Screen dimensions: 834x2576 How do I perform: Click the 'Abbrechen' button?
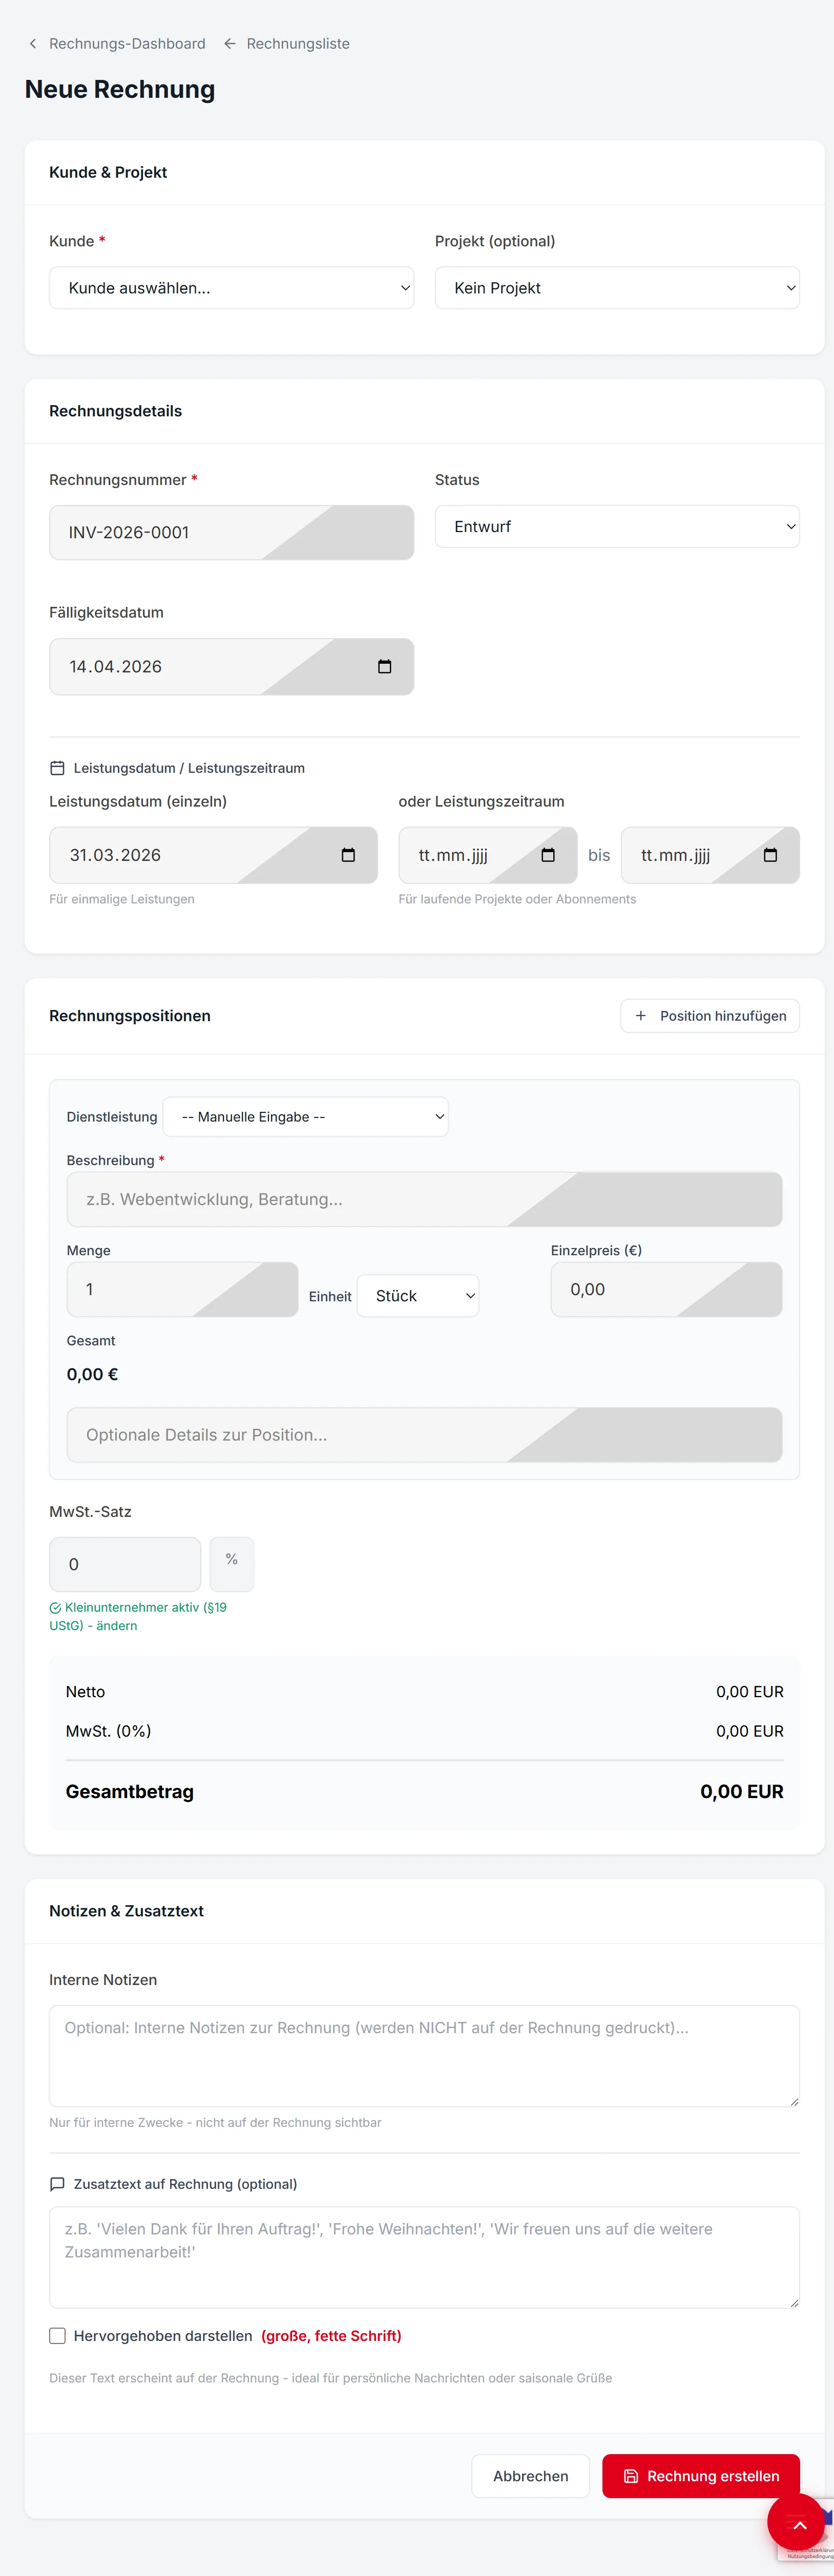point(530,2476)
